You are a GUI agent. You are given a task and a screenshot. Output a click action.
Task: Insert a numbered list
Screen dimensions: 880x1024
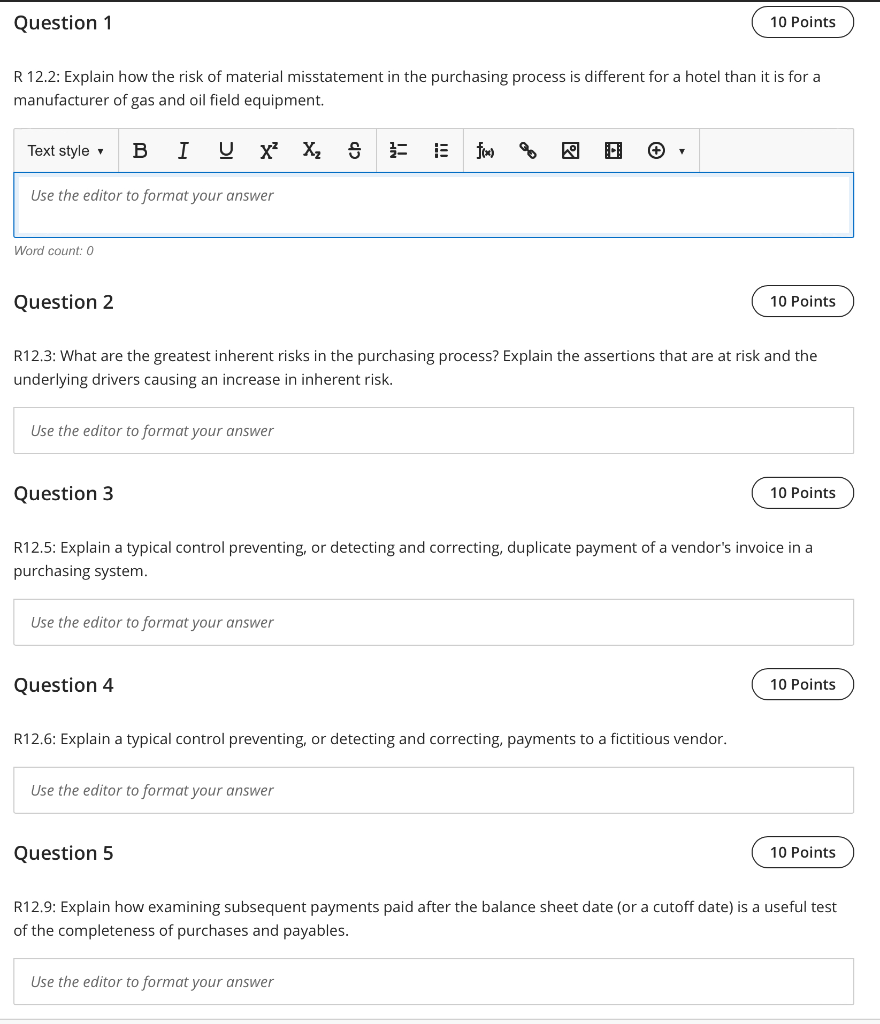pos(397,150)
